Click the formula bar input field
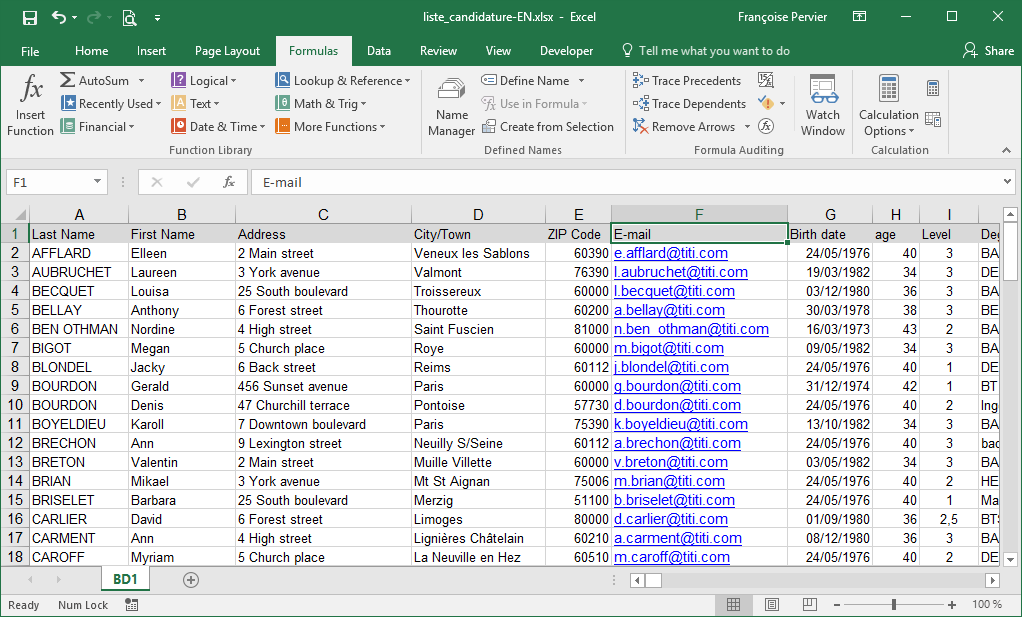This screenshot has width=1022, height=617. [620, 182]
